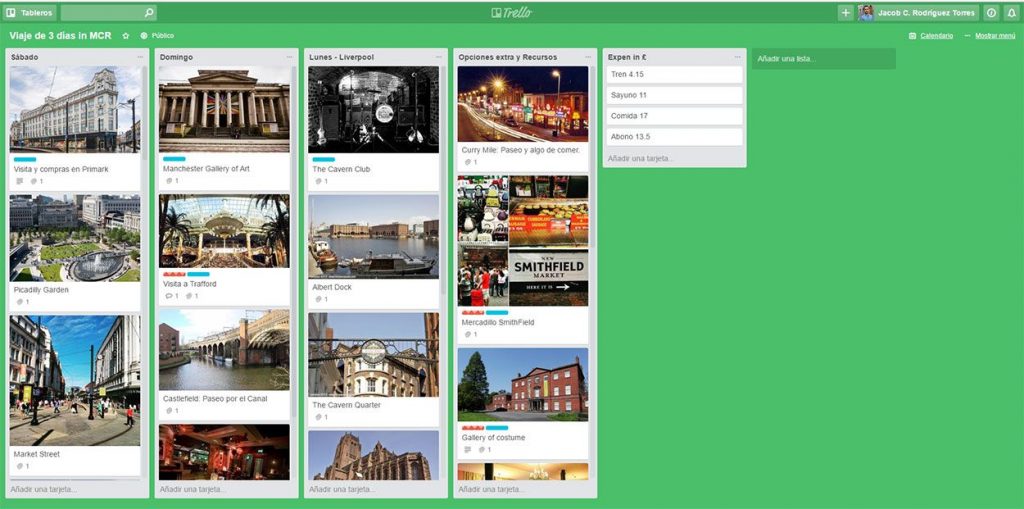The height and width of the screenshot is (509, 1024).
Task: Open The Cavern Quarter card title
Action: (346, 405)
